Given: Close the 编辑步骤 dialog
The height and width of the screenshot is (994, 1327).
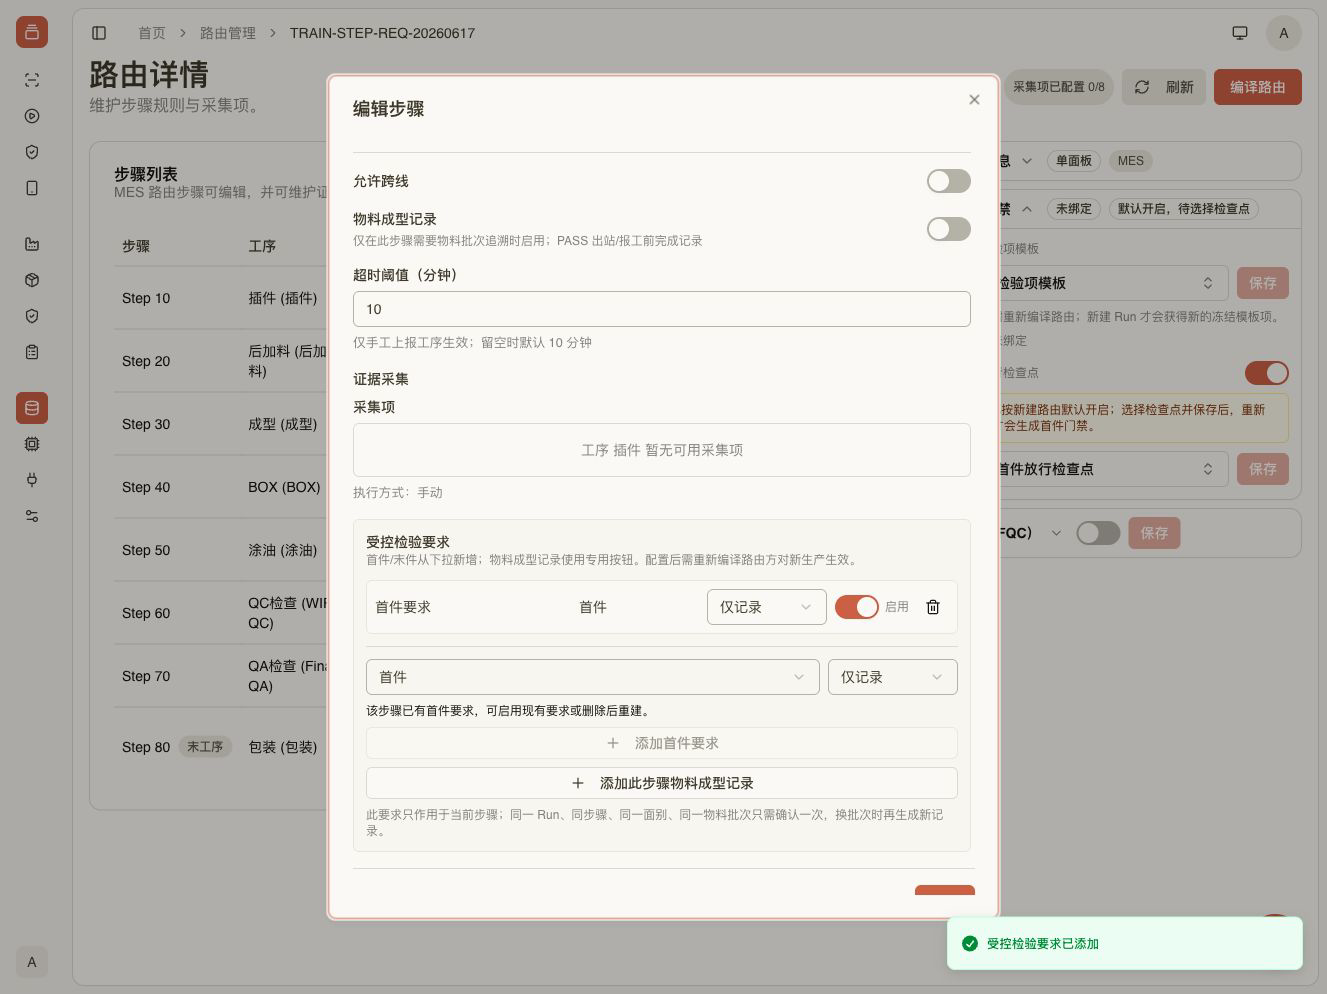Looking at the screenshot, I should 974,99.
